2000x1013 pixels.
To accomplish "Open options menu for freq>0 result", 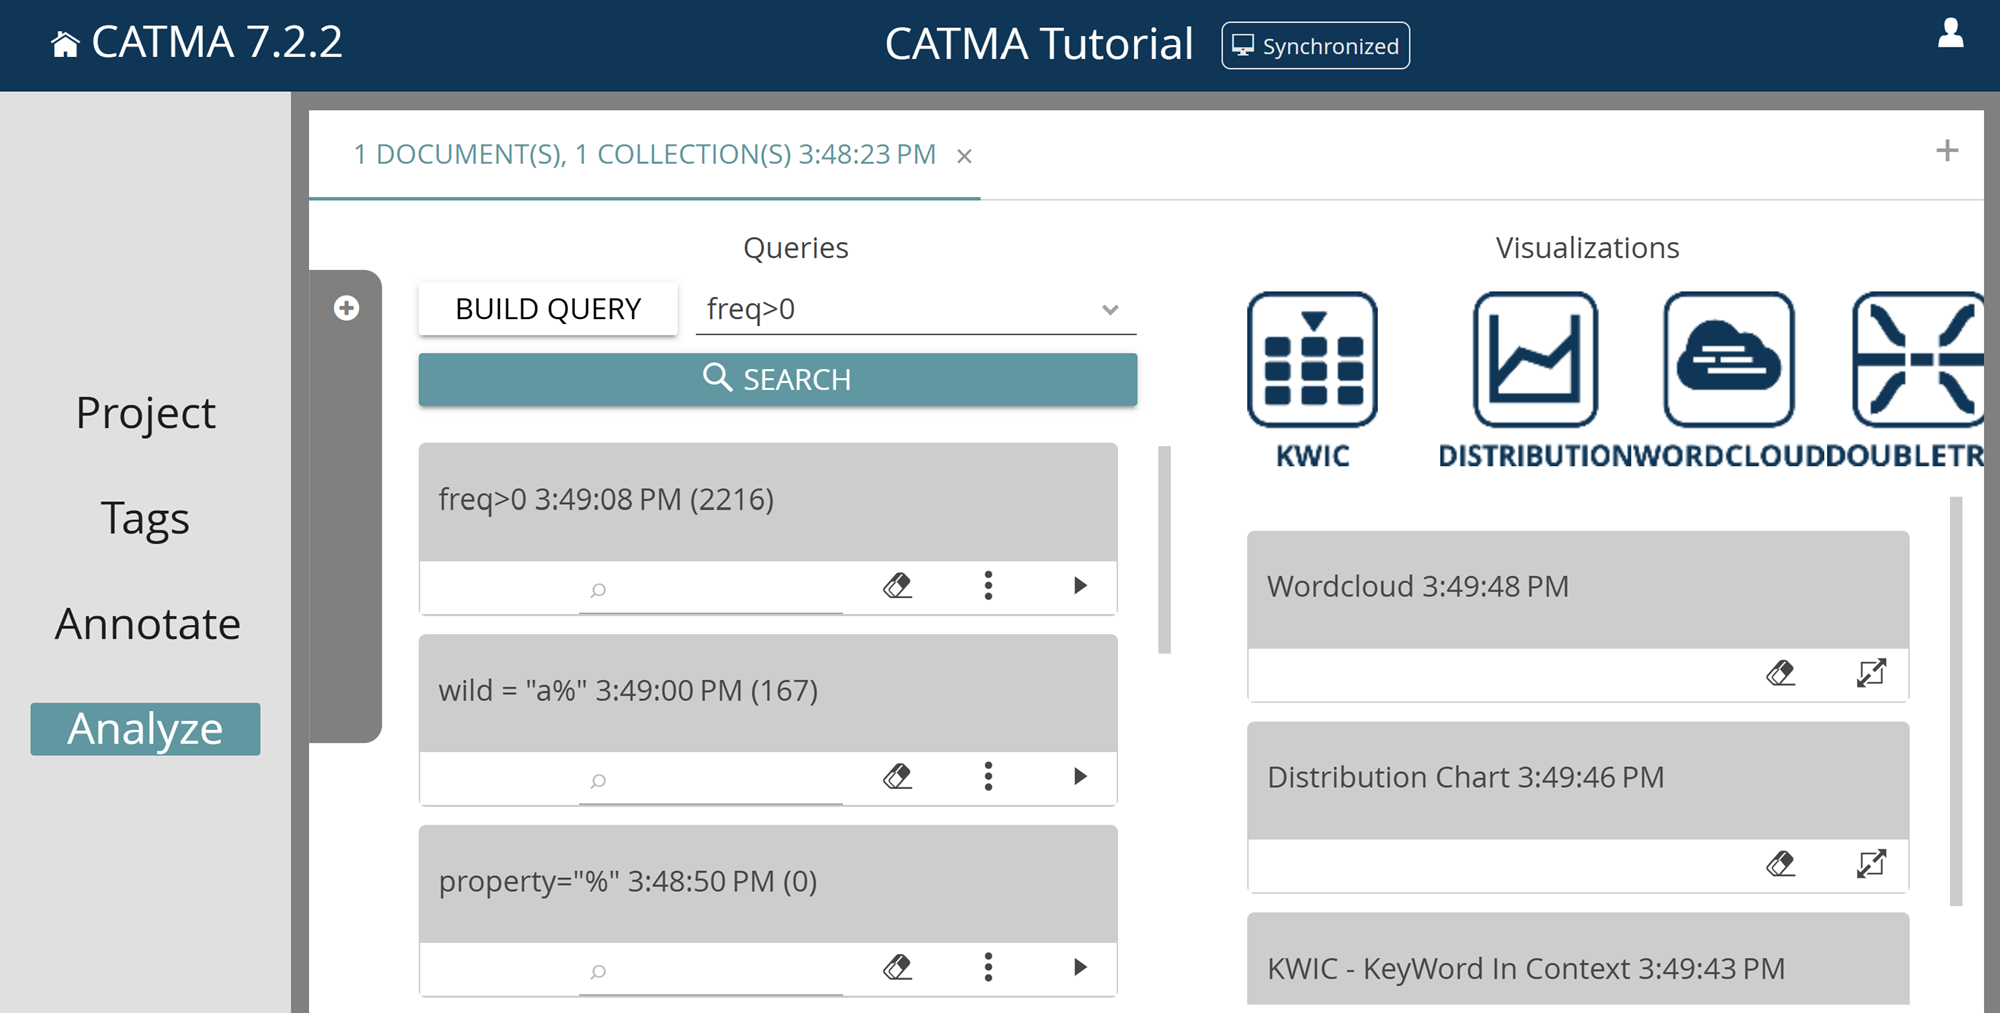I will pyautogui.click(x=988, y=586).
